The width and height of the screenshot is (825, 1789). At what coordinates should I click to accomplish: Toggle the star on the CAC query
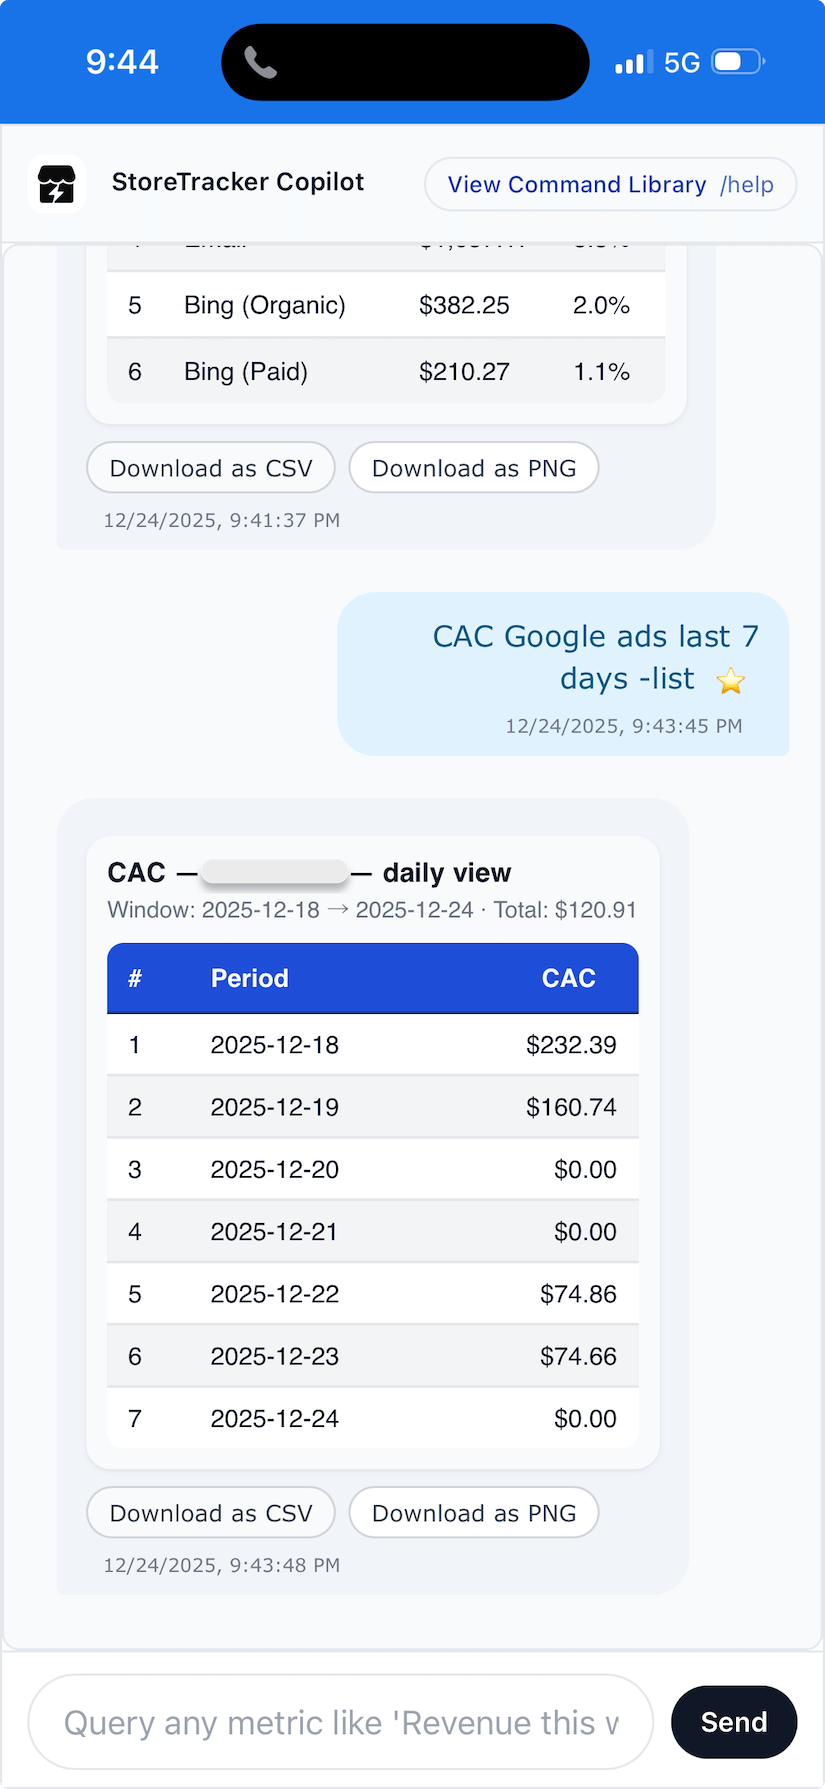point(731,681)
